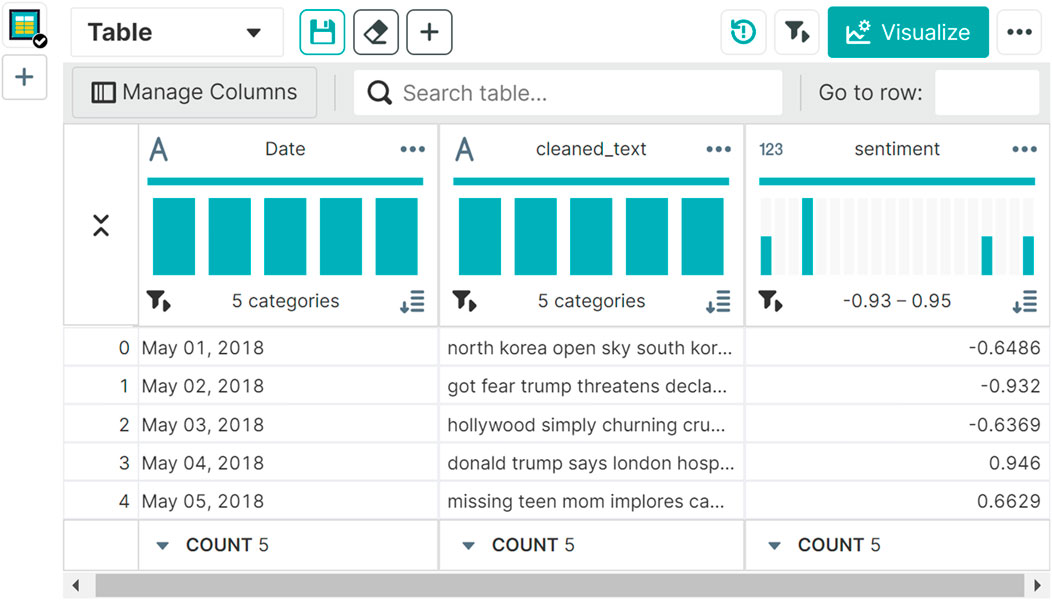Filter the sentiment column
1052x600 pixels.
(x=770, y=301)
